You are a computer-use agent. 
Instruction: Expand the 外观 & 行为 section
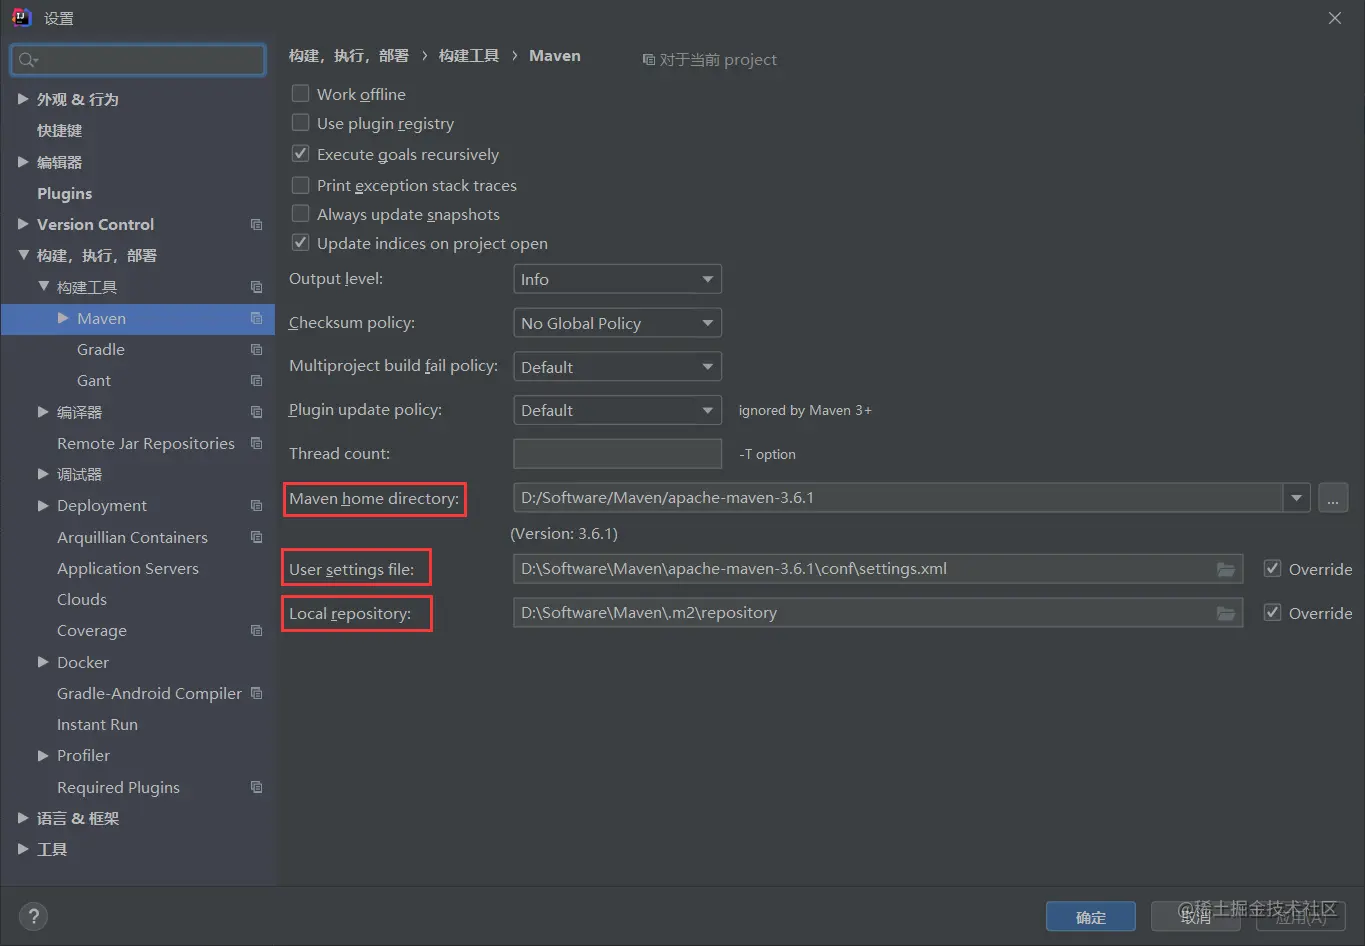[x=23, y=99]
